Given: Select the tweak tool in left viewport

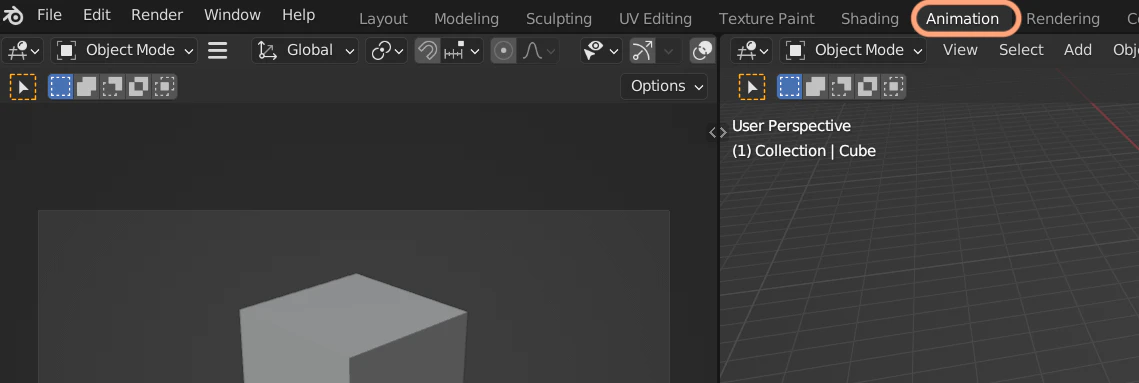Looking at the screenshot, I should click(x=23, y=87).
